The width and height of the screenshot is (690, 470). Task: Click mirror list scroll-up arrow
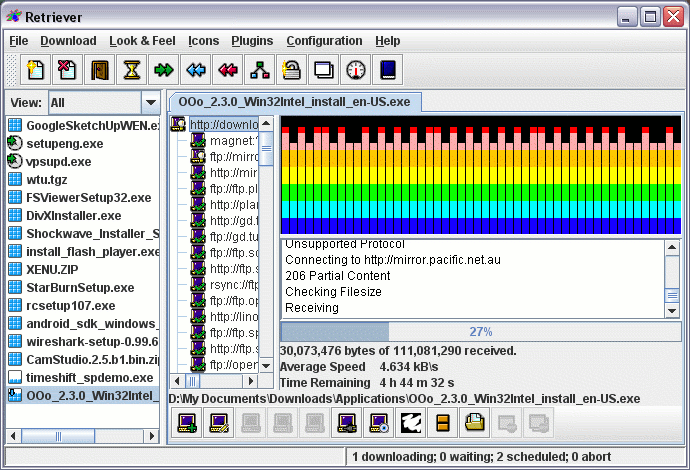click(266, 124)
